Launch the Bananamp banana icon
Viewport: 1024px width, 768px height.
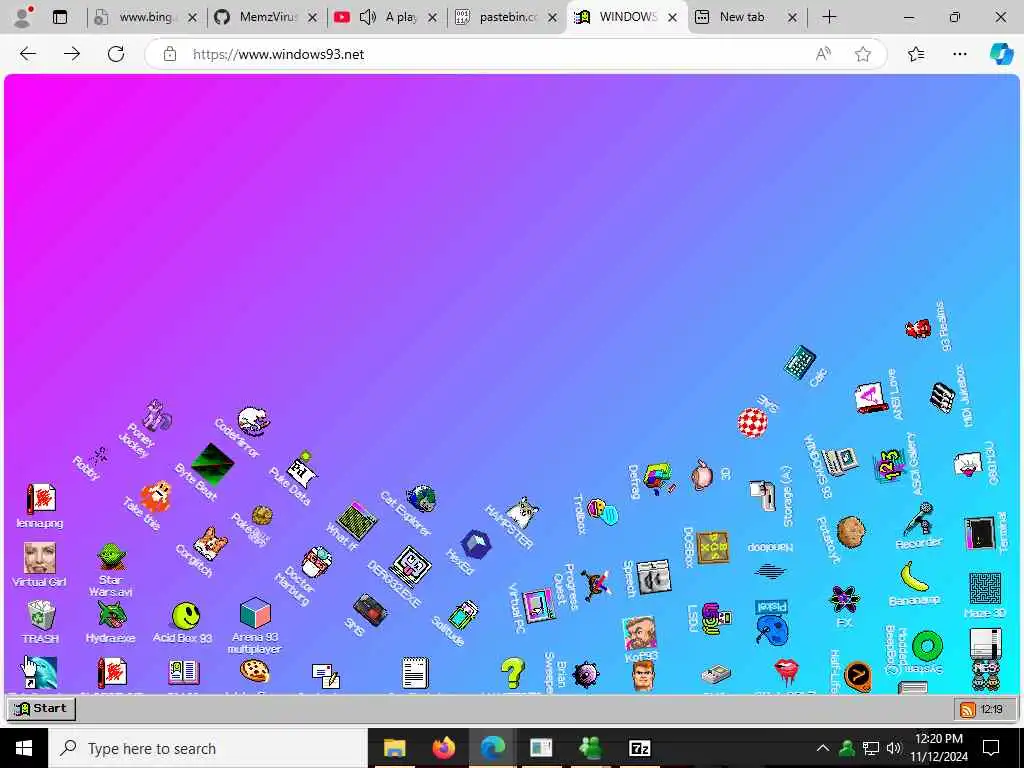[914, 577]
